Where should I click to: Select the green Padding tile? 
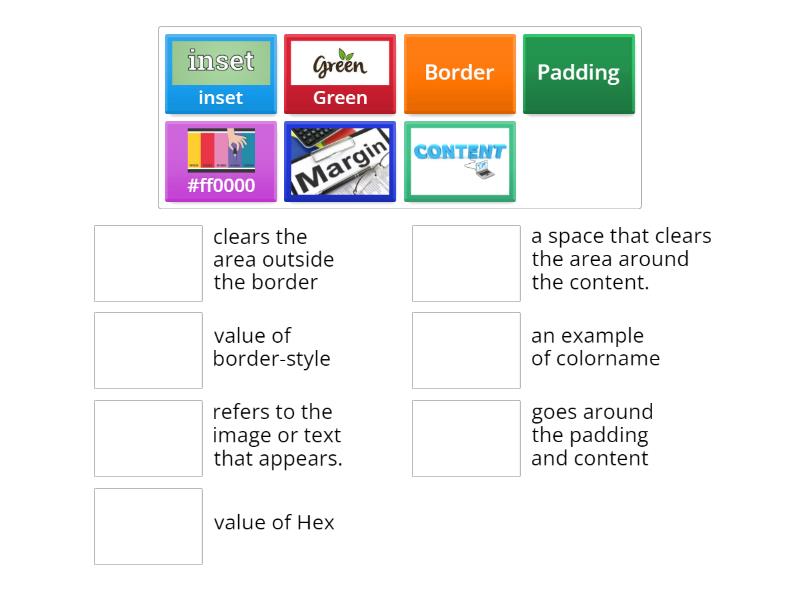click(x=578, y=73)
